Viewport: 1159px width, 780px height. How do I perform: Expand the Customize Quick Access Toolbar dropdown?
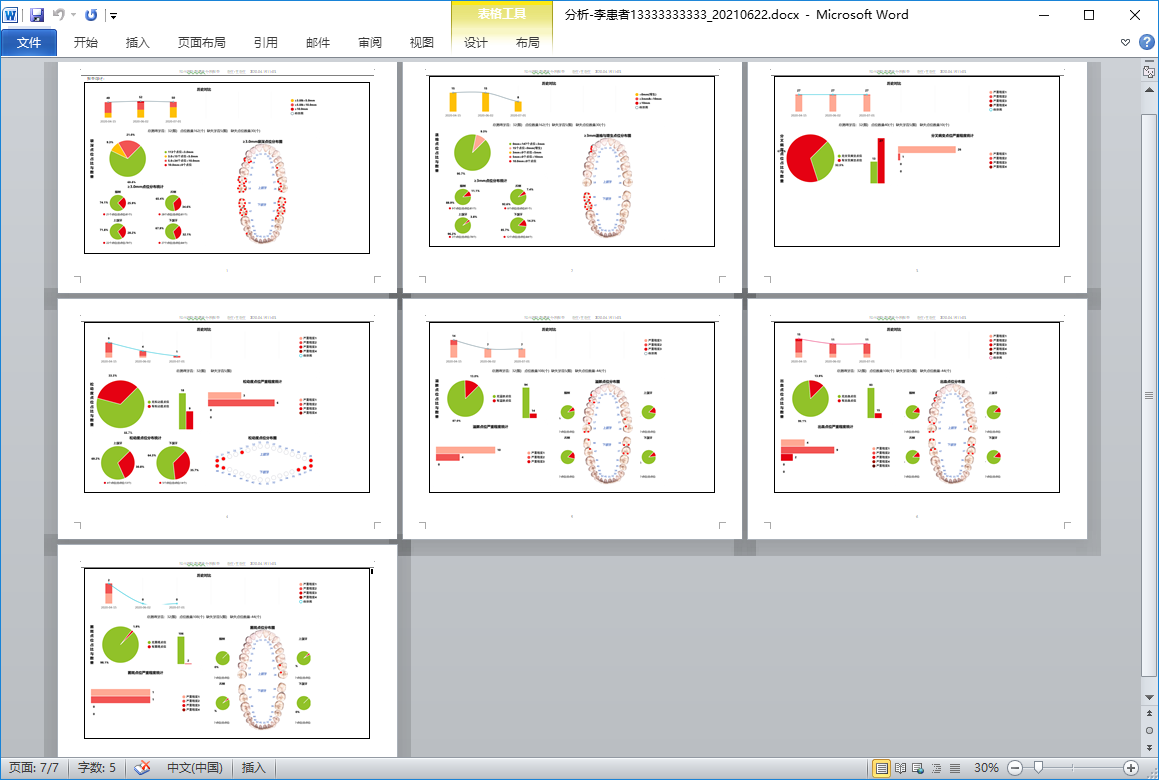[113, 16]
